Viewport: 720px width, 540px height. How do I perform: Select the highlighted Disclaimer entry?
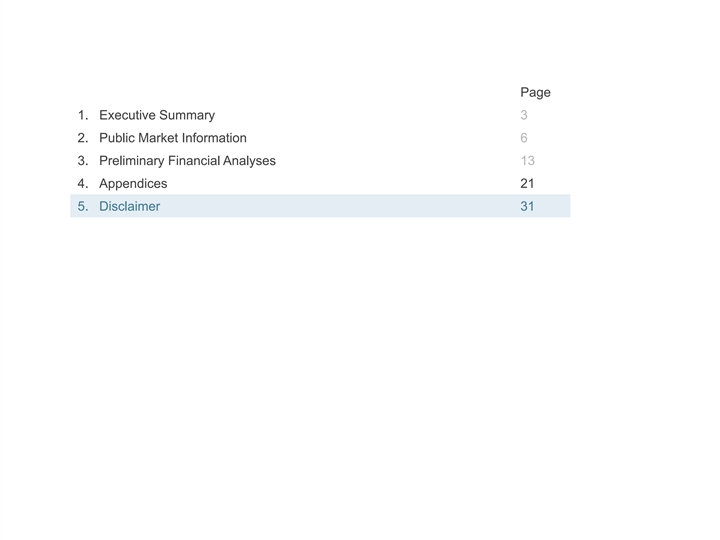(x=320, y=206)
